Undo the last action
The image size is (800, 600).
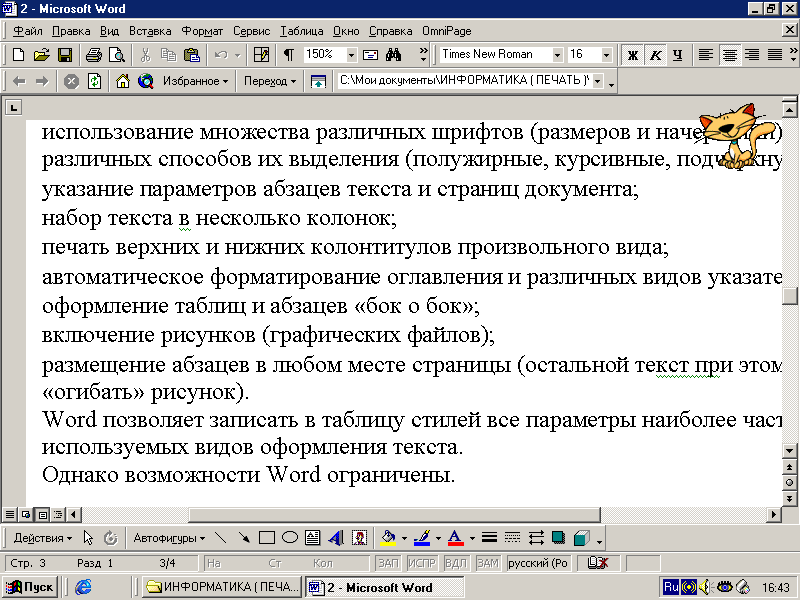click(220, 55)
